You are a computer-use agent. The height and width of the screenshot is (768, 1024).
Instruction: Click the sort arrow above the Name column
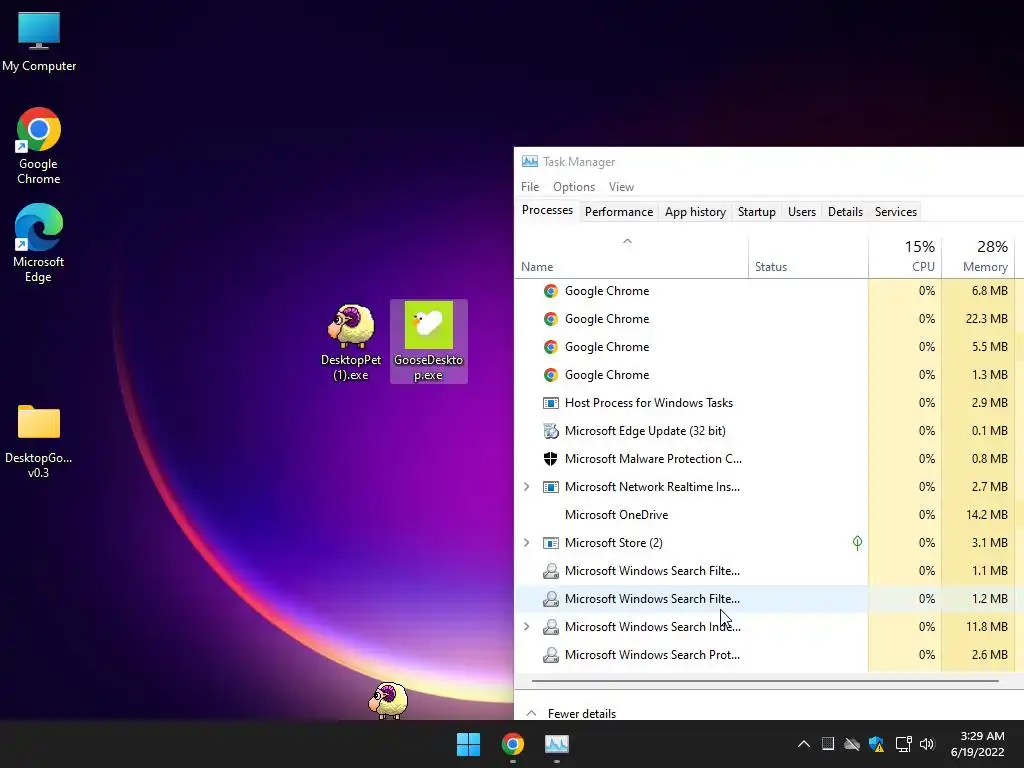coord(627,241)
